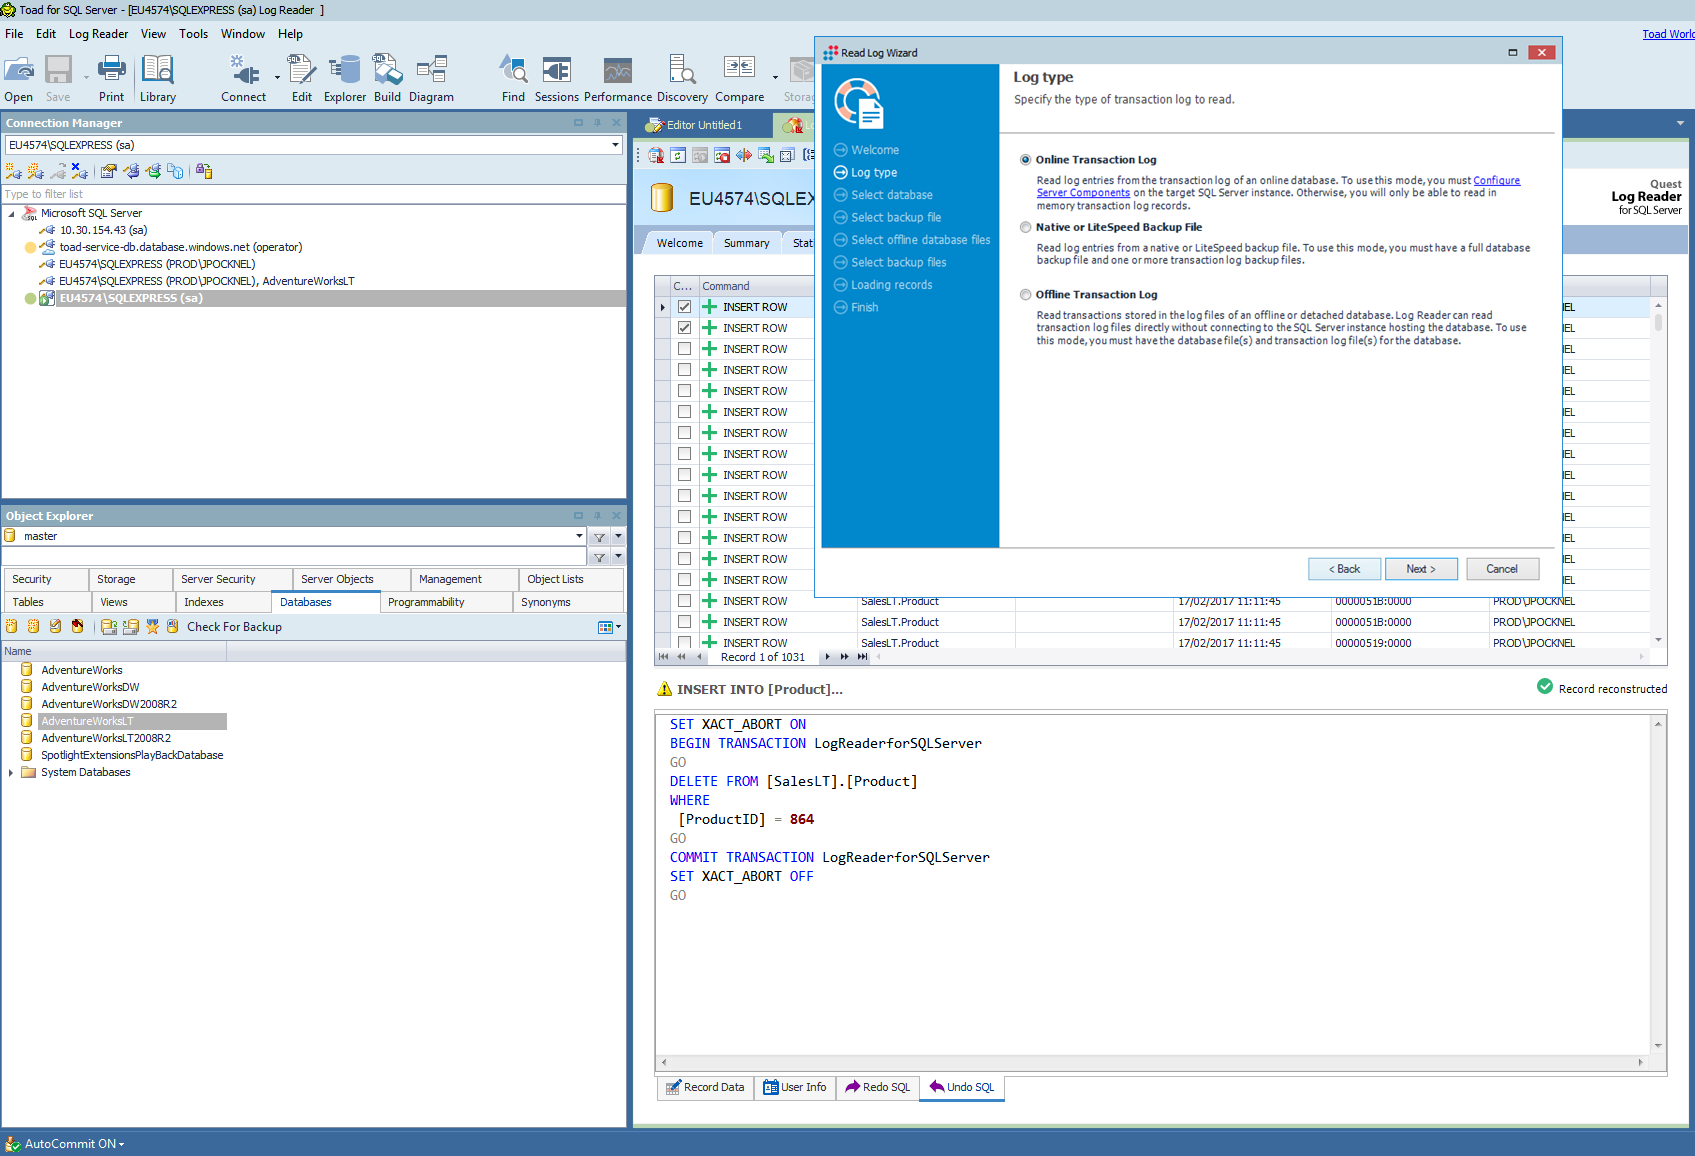Click the Check For Backup icon

point(172,627)
